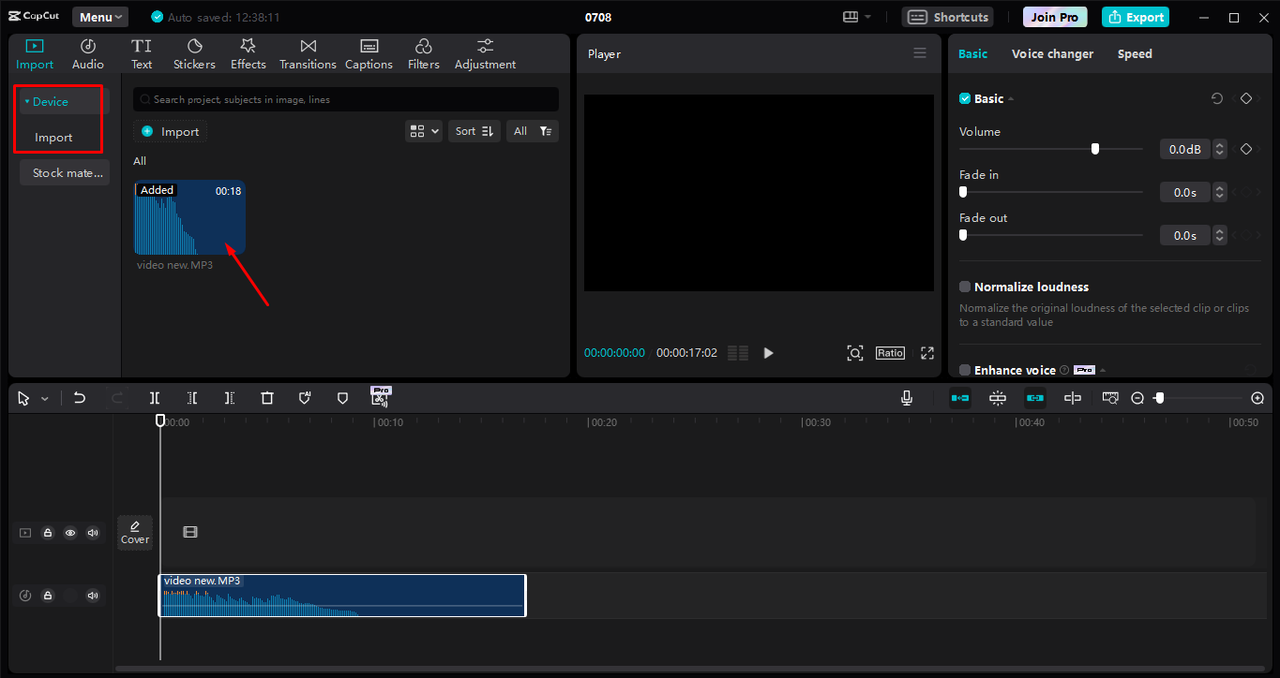Zoom in the timeline

pyautogui.click(x=1257, y=398)
